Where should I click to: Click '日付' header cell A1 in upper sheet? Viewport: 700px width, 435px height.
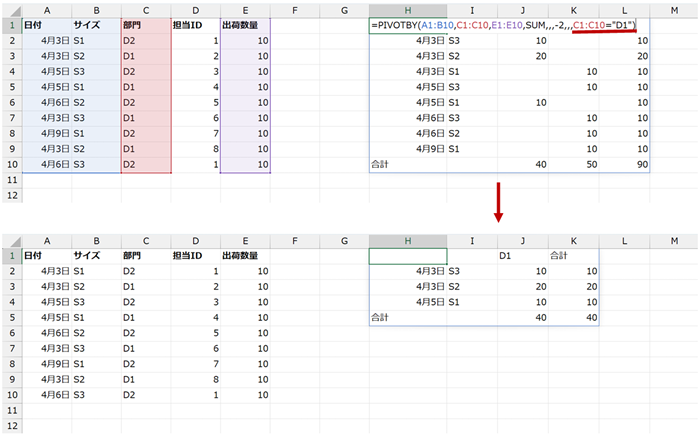(47, 25)
